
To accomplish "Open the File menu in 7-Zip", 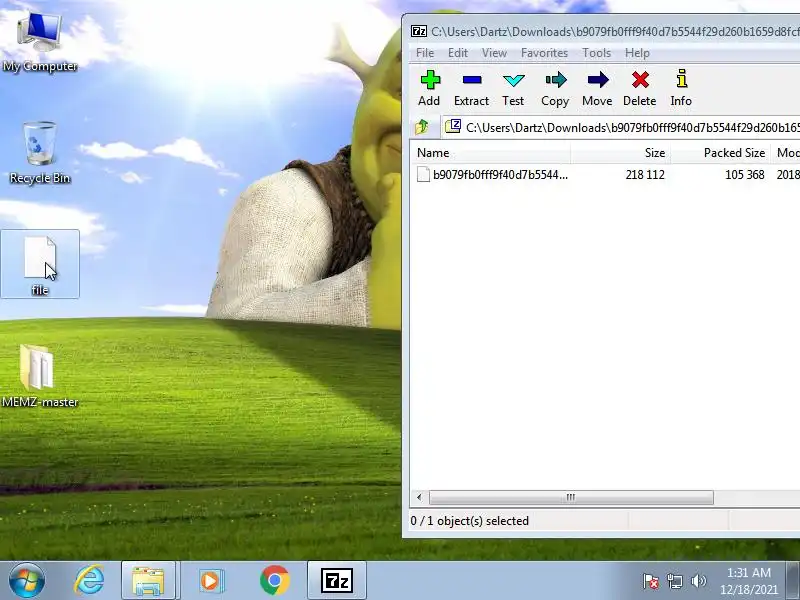I will click(425, 53).
